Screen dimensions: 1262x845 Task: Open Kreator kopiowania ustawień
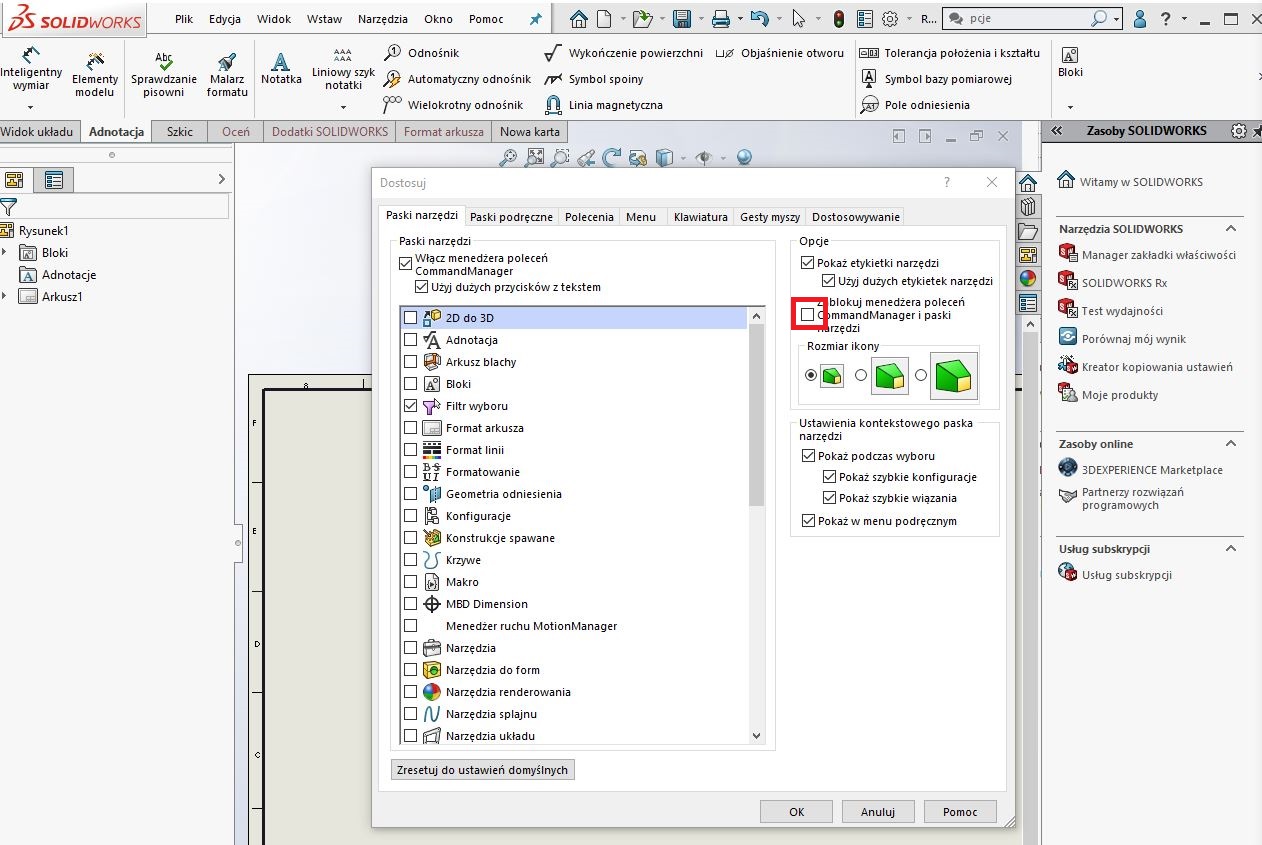point(1146,367)
